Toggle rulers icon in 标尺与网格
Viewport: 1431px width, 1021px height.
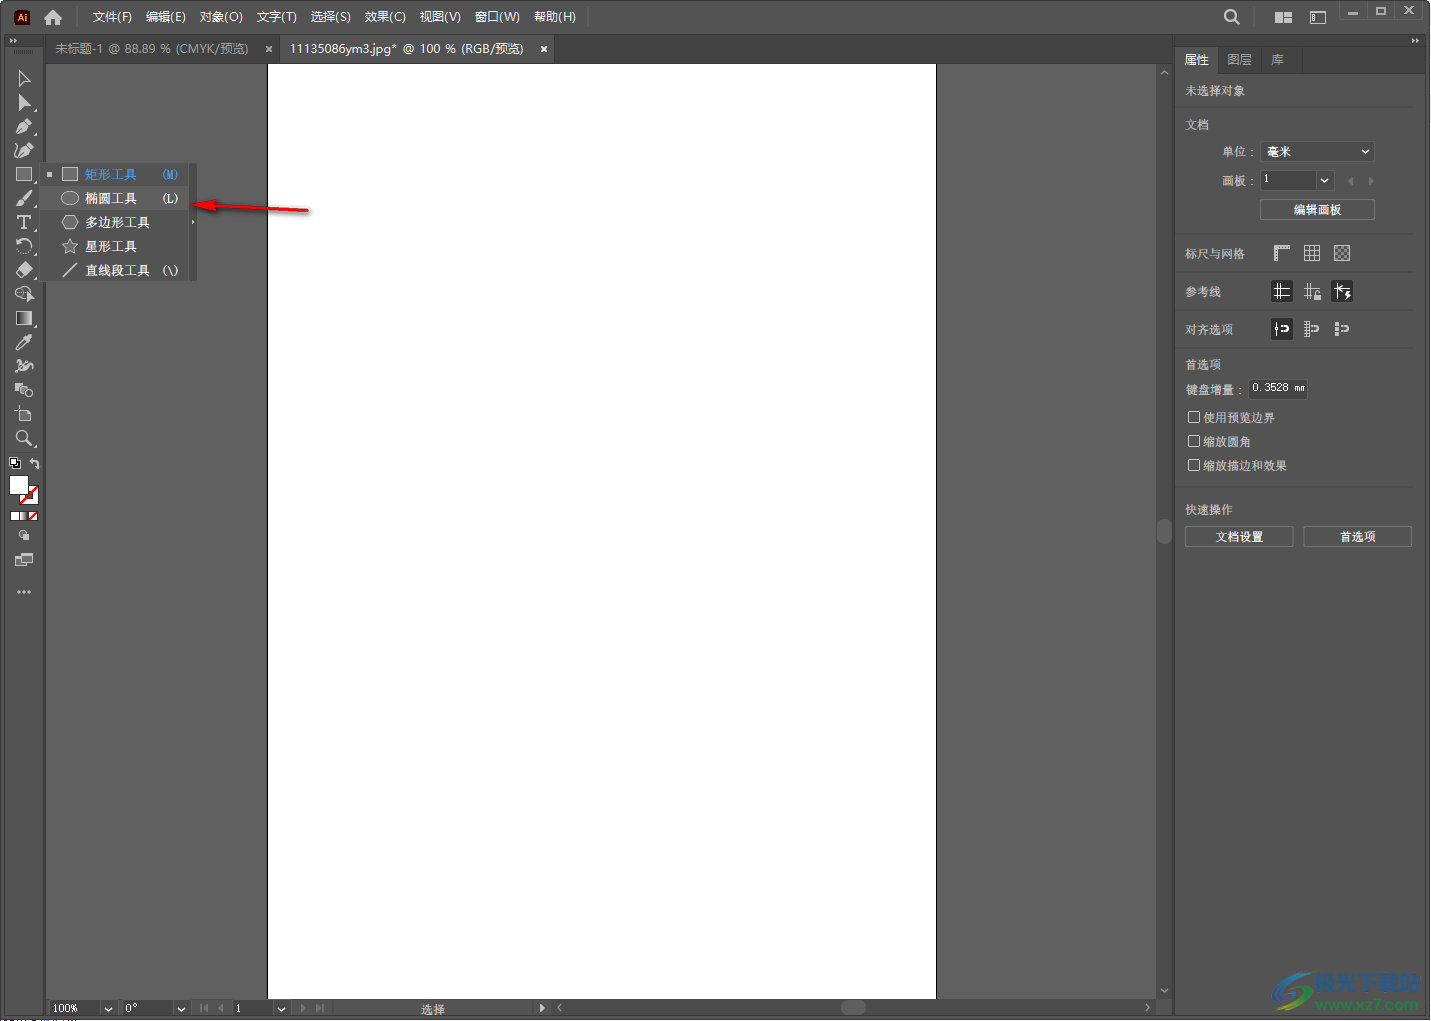(1282, 253)
